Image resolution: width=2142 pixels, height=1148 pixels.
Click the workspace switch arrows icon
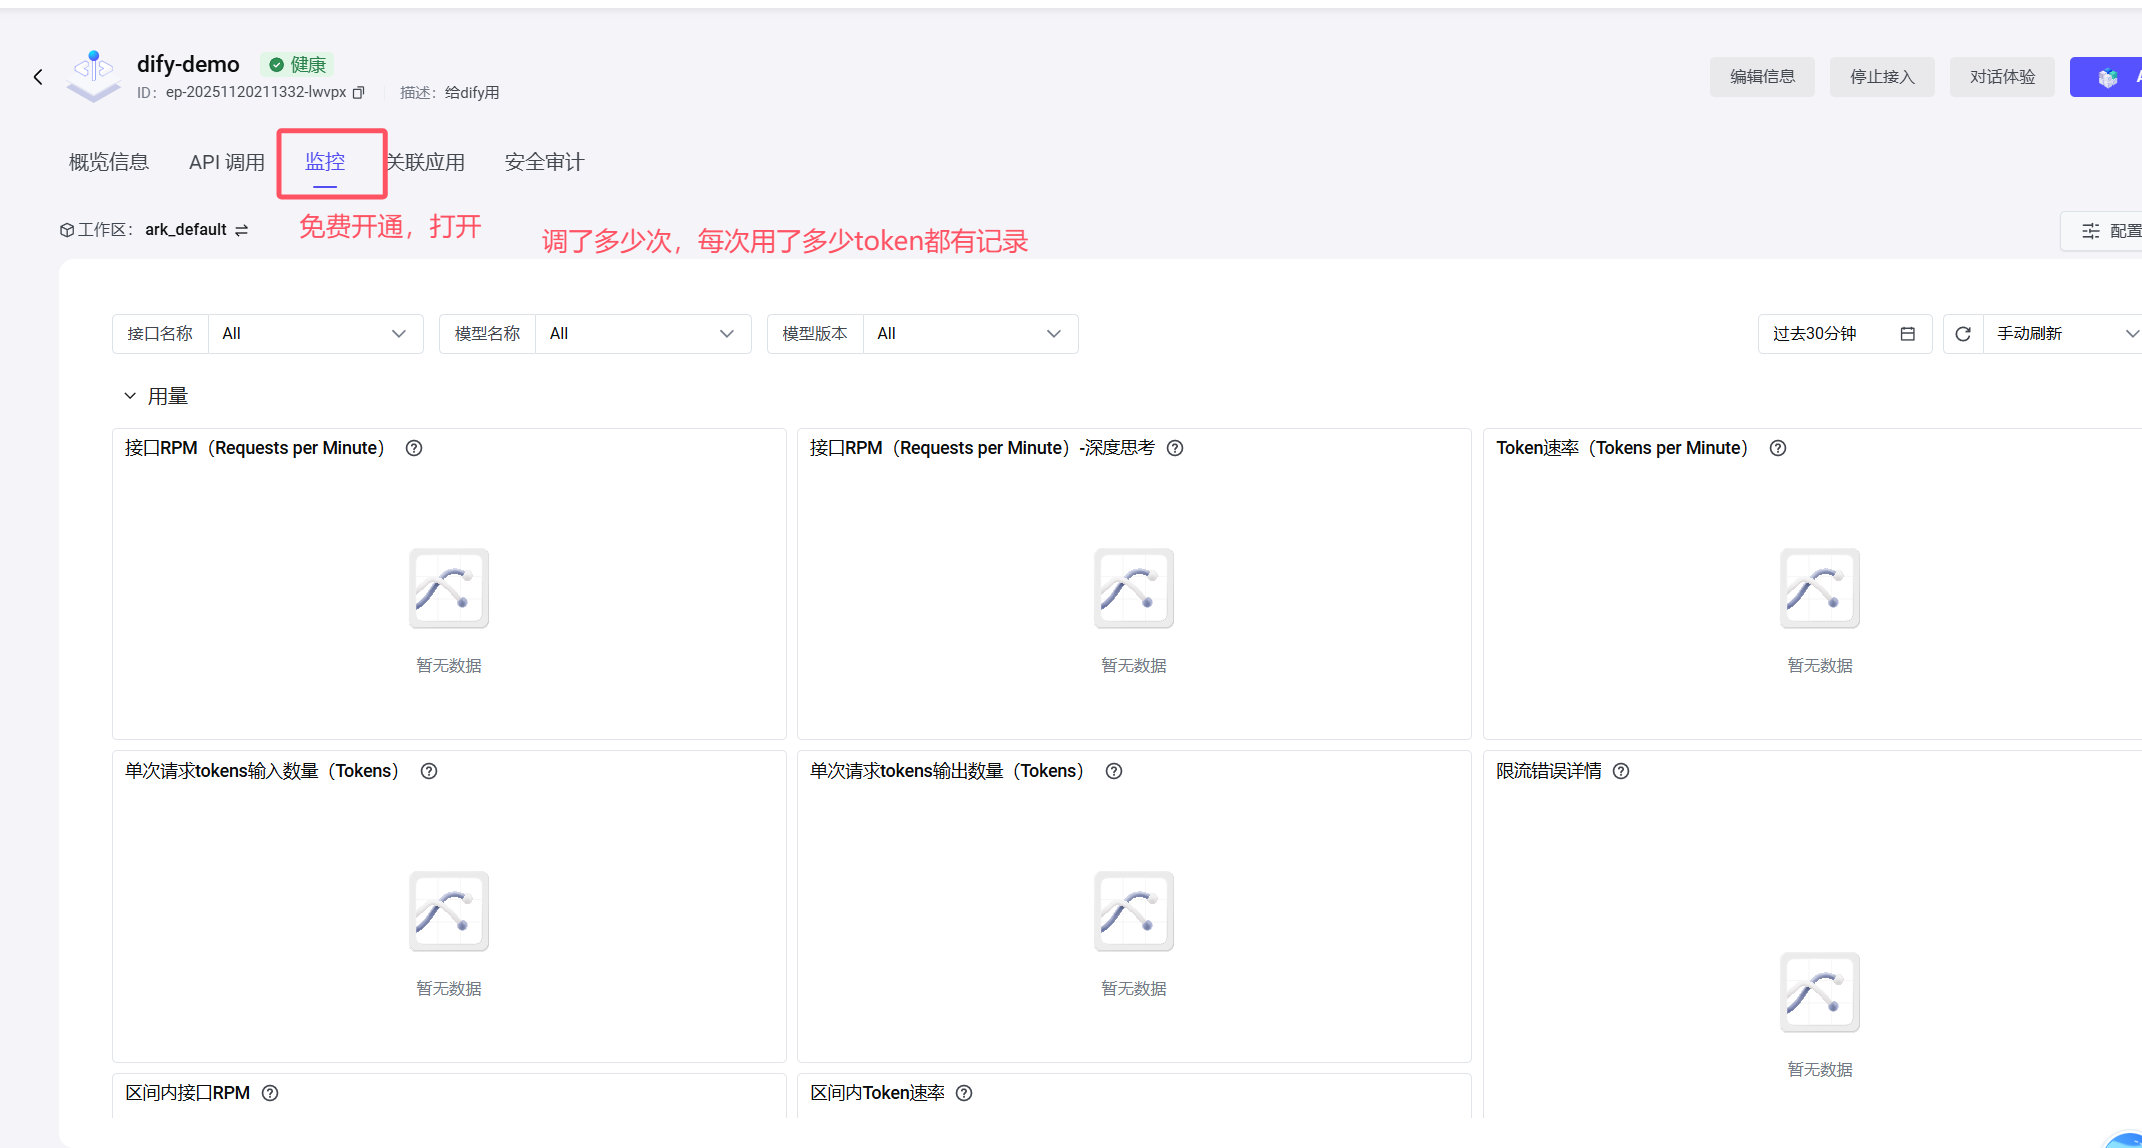[x=241, y=230]
